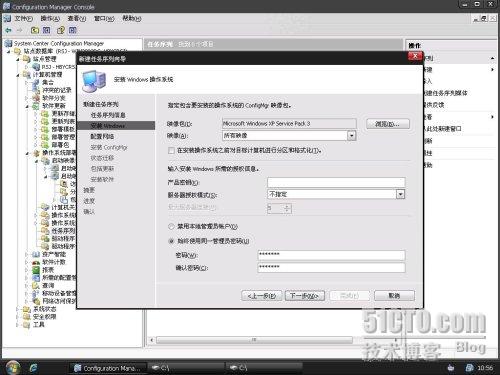The height and width of the screenshot is (375, 500).
Task: Open the 映像 dropdown list
Action: (351, 136)
